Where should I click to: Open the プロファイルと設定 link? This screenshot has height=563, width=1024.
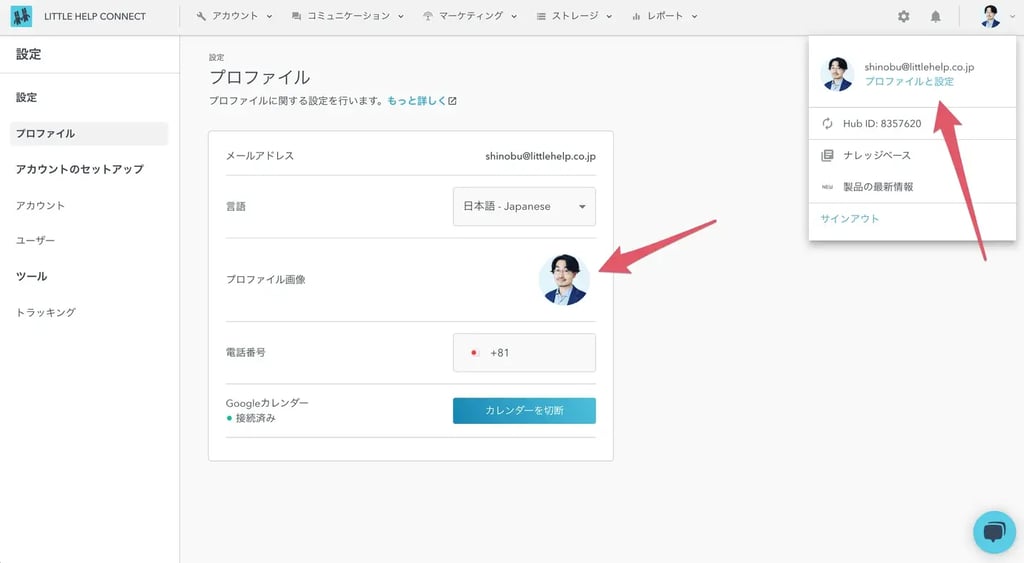point(909,81)
